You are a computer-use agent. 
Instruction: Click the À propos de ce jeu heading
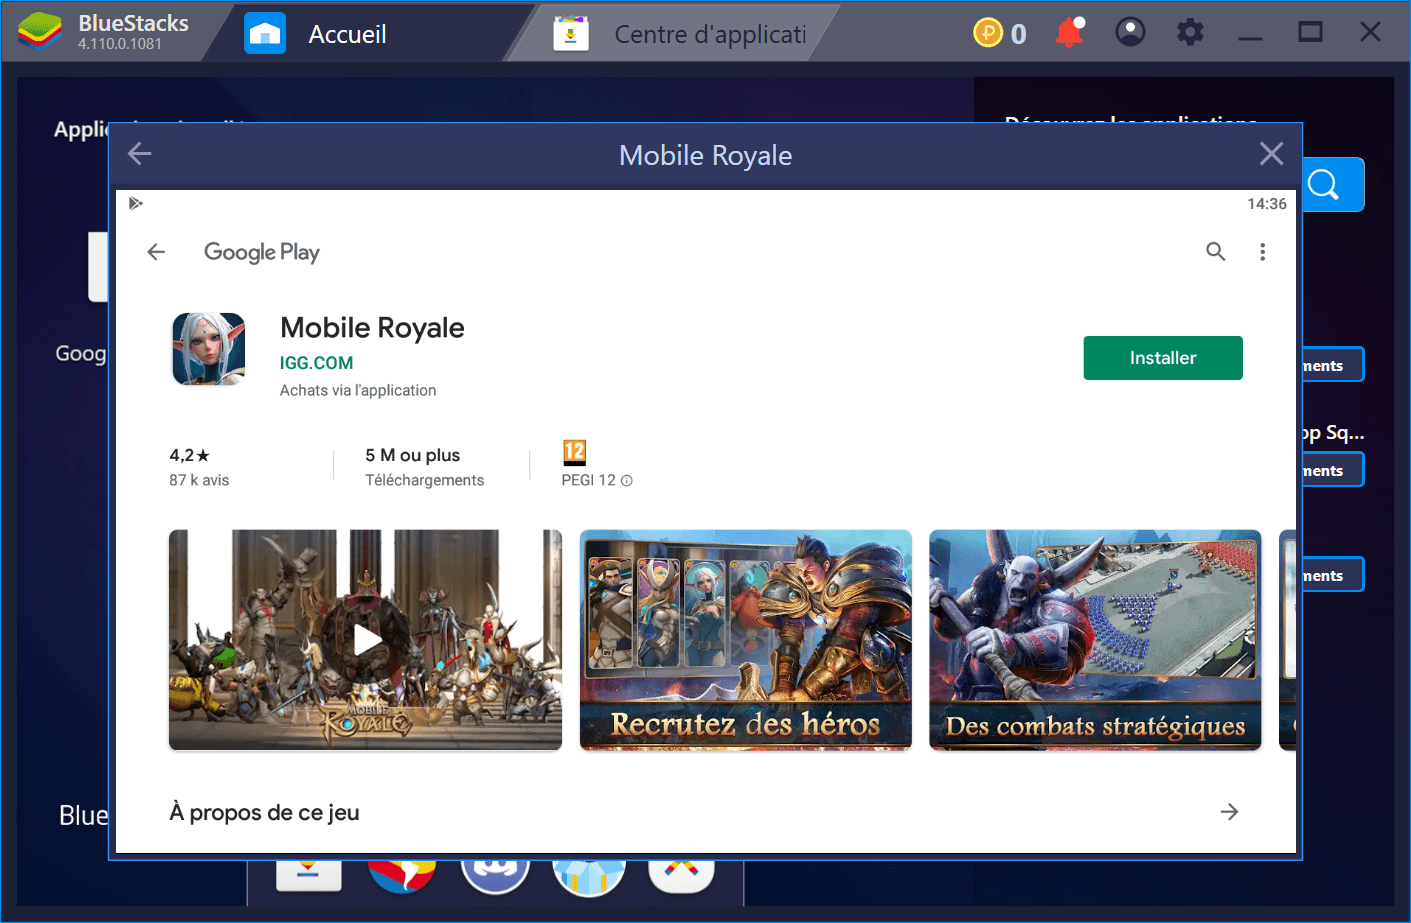coord(264,813)
